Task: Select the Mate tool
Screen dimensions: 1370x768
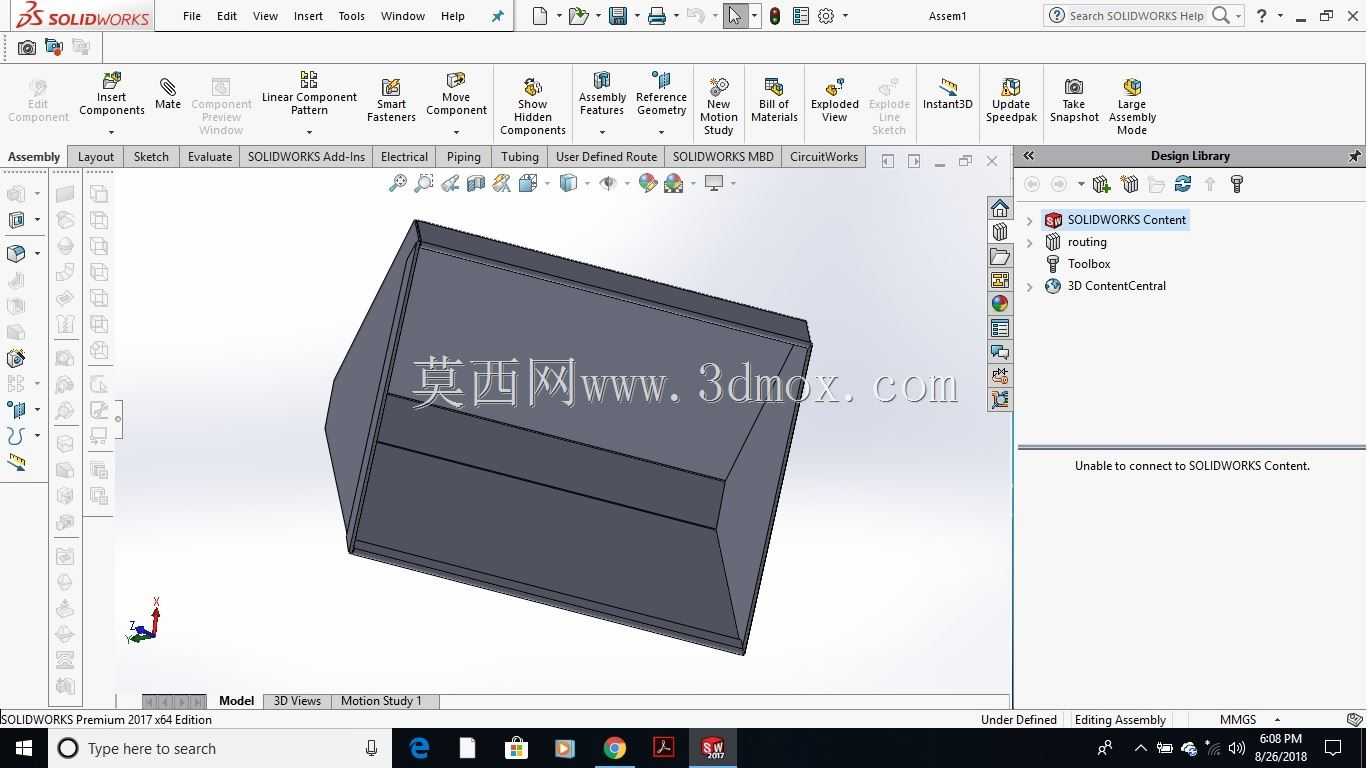Action: tap(168, 94)
